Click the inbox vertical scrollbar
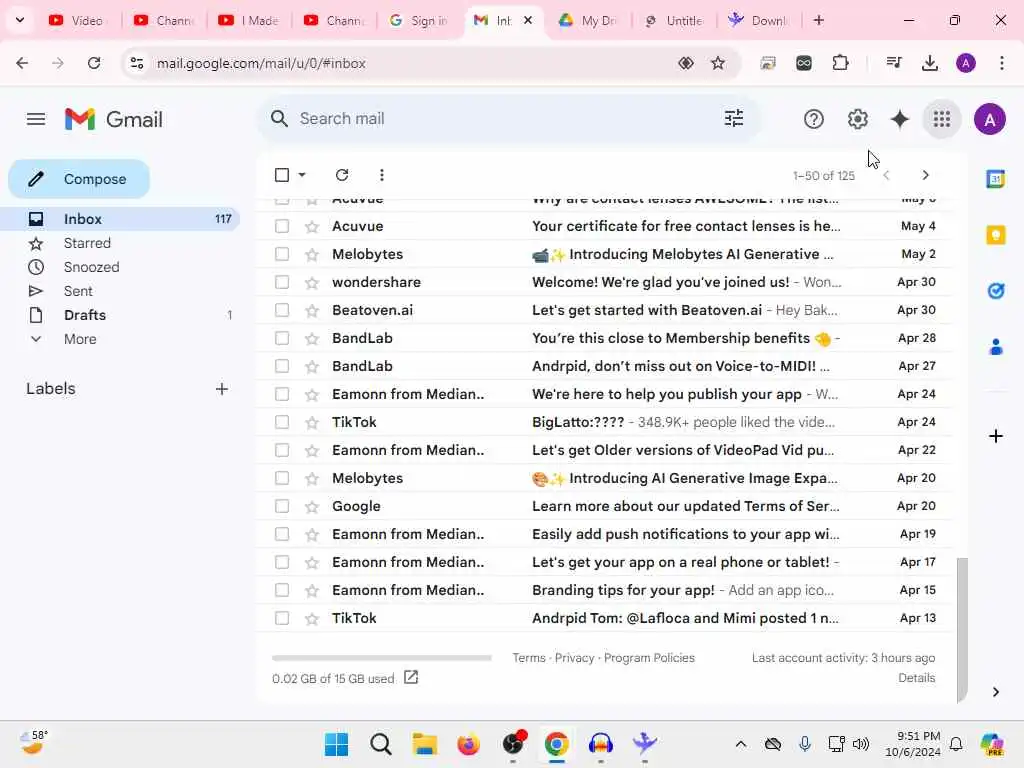 point(961,630)
